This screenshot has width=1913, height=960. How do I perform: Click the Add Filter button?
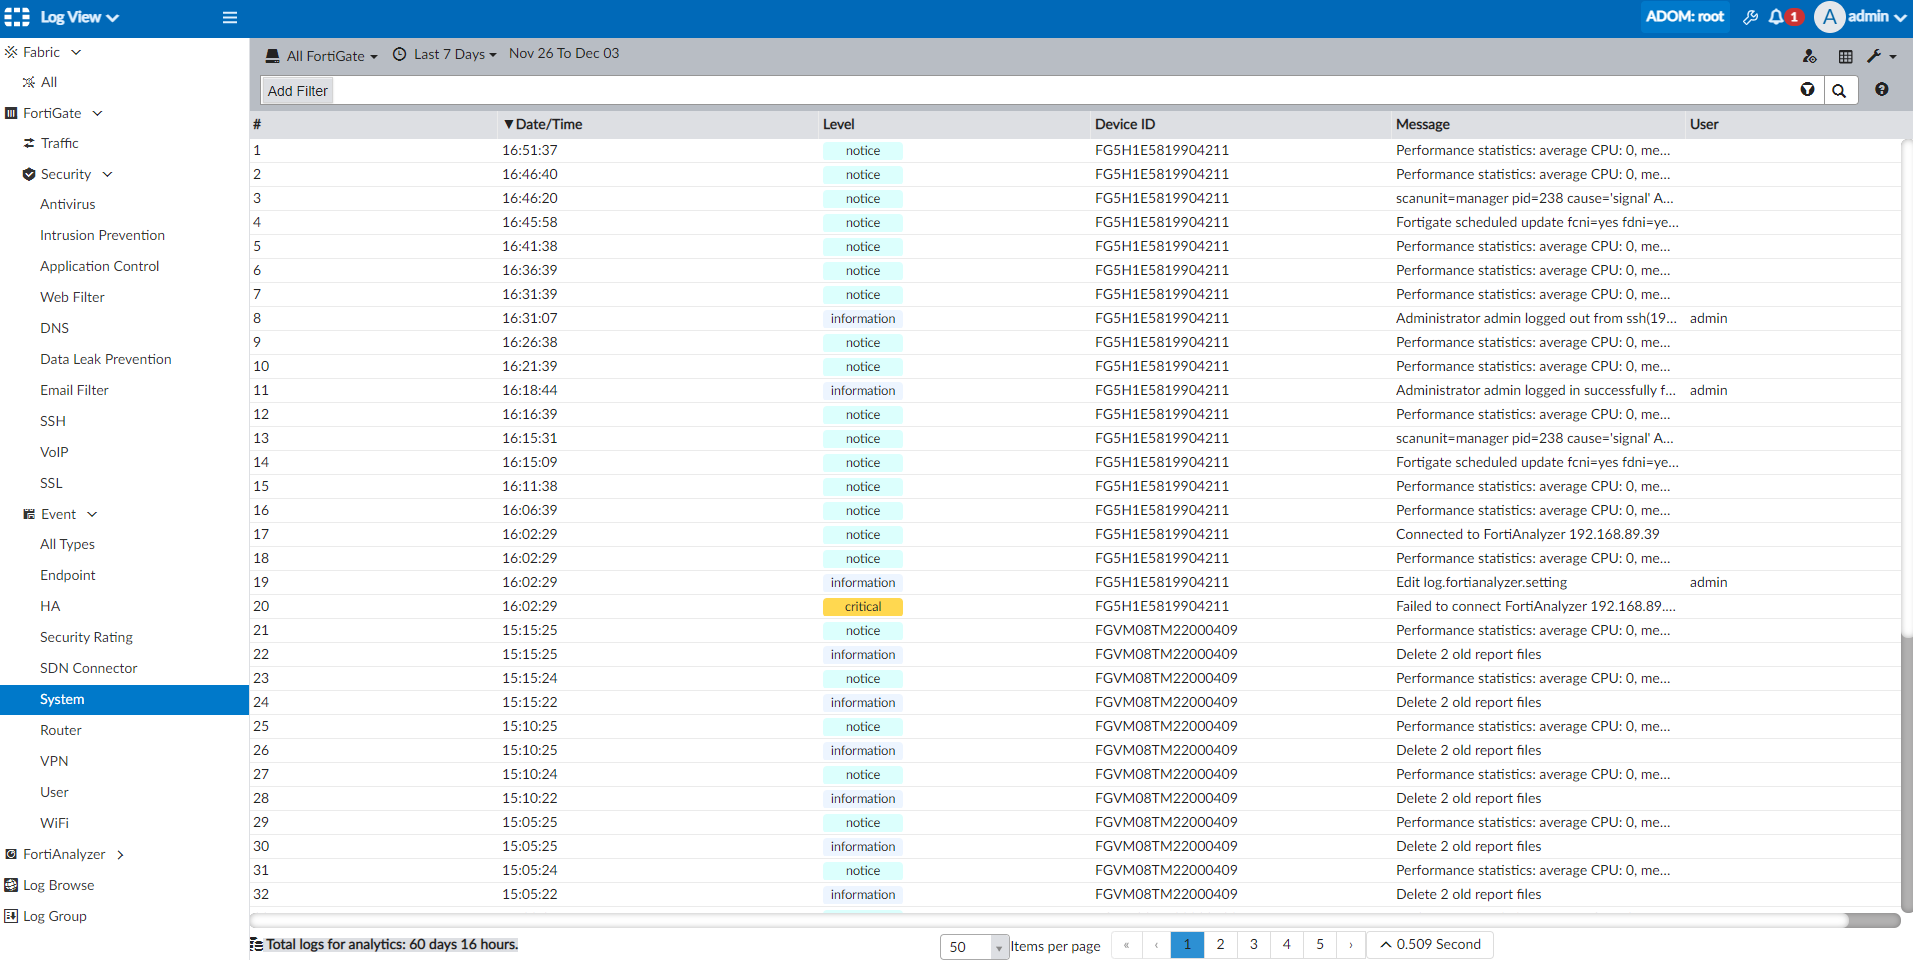[297, 91]
